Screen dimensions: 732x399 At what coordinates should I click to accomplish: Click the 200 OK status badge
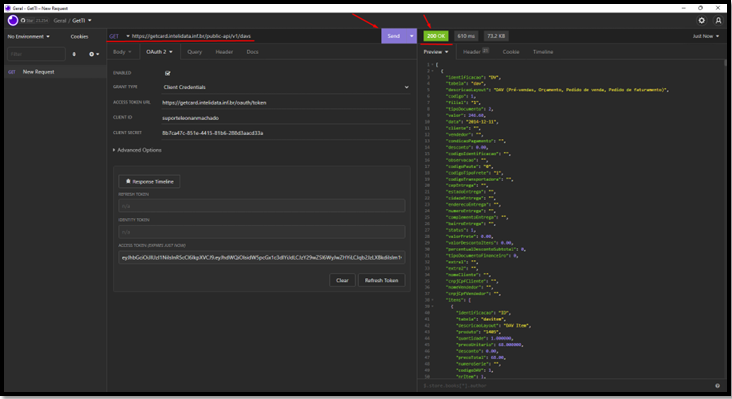point(436,36)
